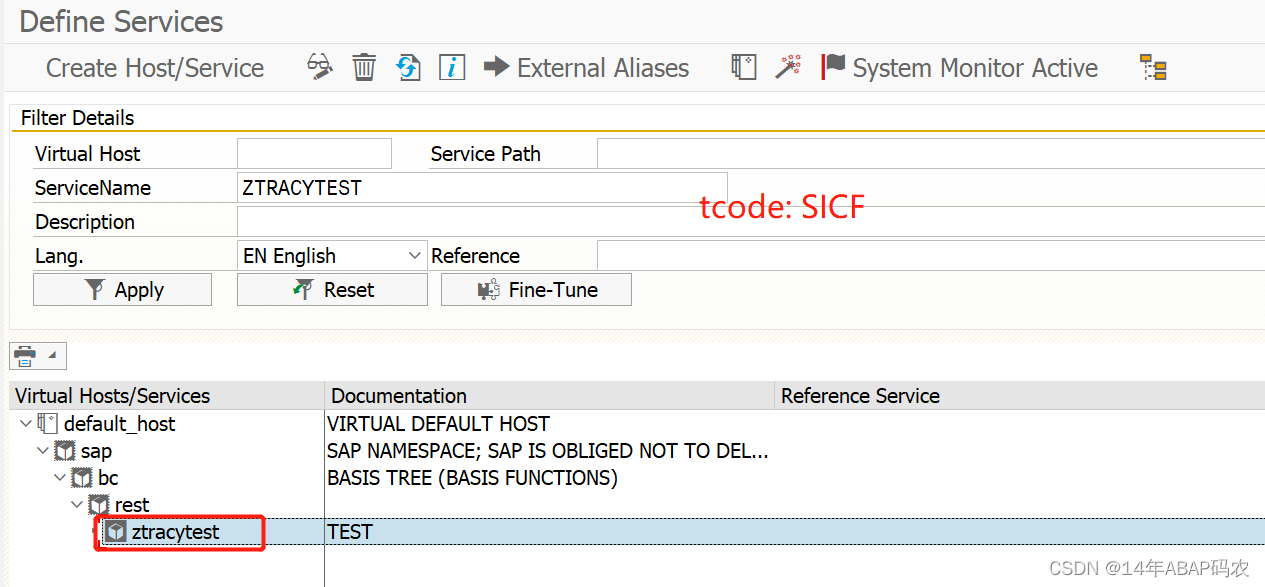Open the print options dropdown arrow
This screenshot has width=1265, height=587.
click(x=50, y=355)
